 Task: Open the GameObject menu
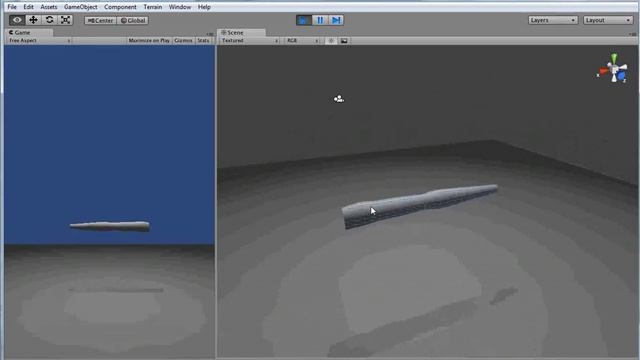click(x=80, y=7)
